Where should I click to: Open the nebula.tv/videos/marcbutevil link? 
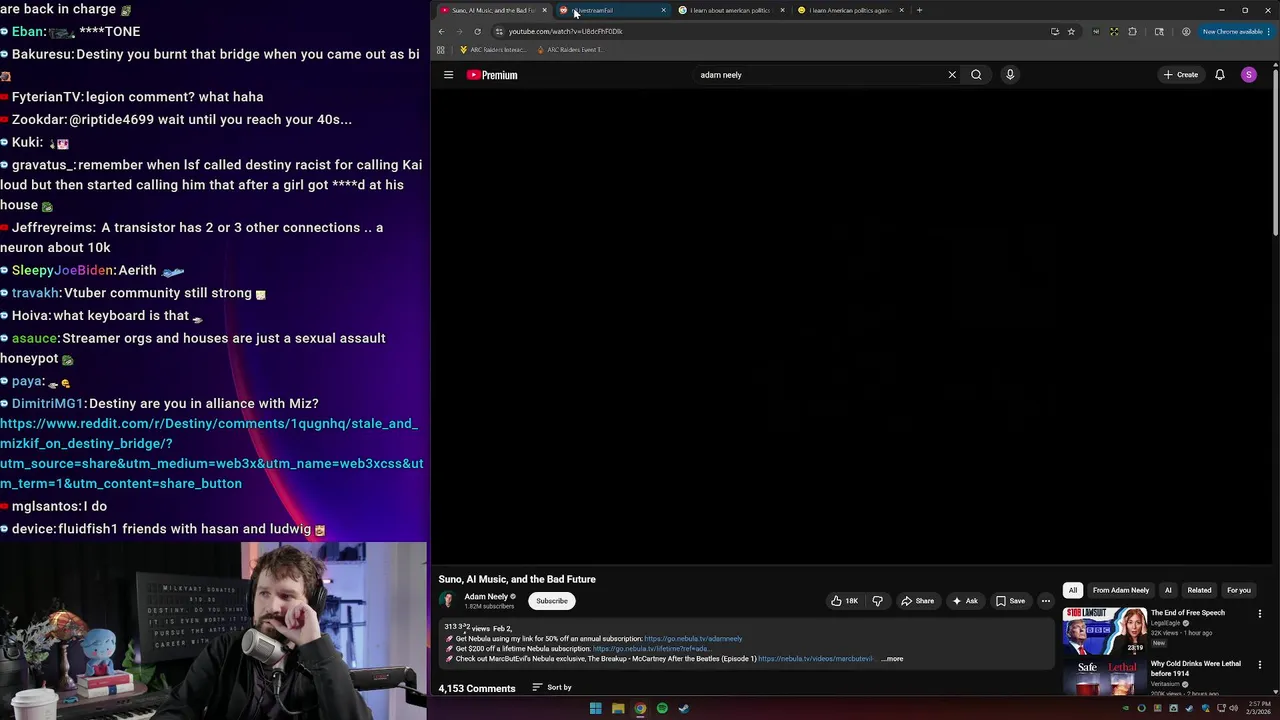816,659
